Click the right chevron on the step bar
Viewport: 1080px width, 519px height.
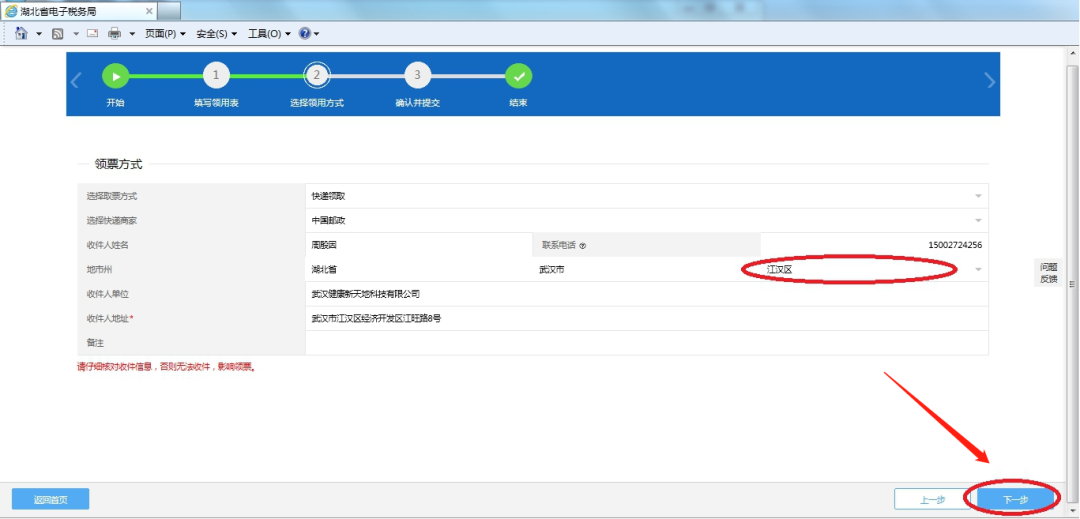tap(990, 82)
